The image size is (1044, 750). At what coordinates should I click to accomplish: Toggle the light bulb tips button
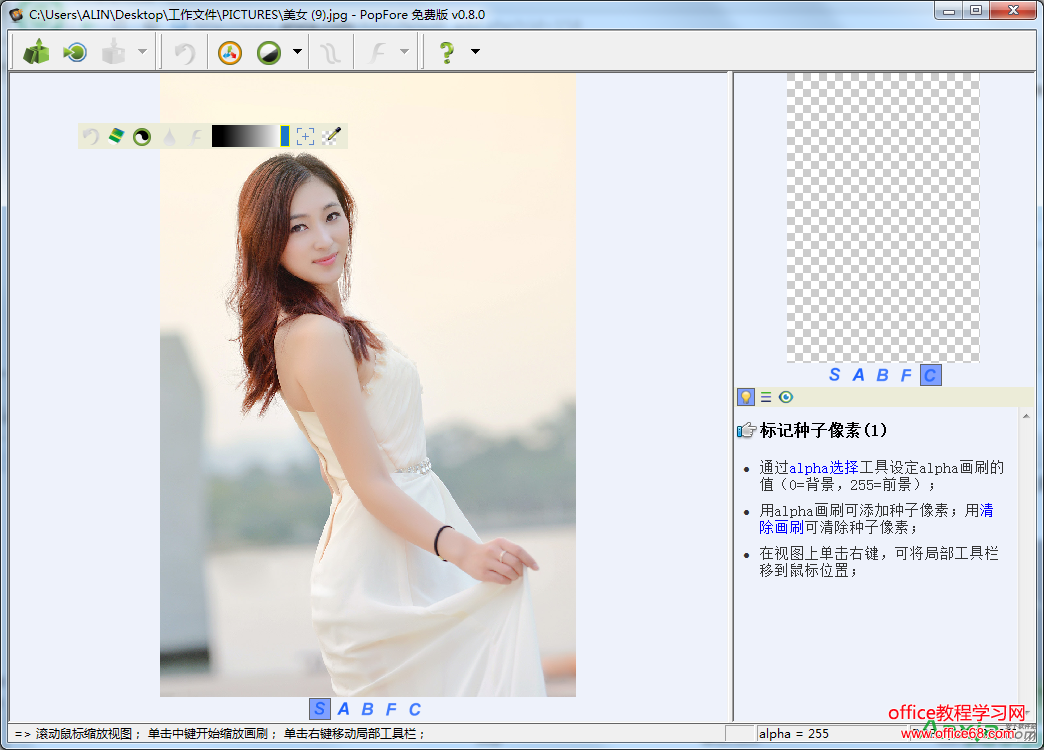click(x=746, y=397)
